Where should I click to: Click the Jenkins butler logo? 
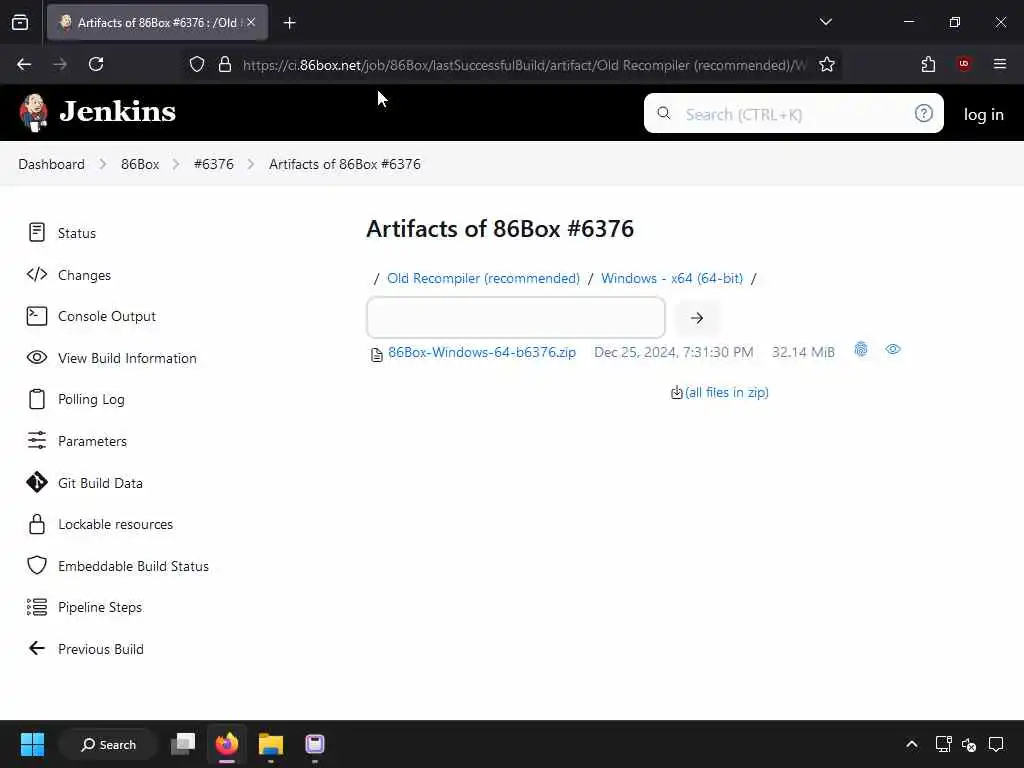point(33,112)
